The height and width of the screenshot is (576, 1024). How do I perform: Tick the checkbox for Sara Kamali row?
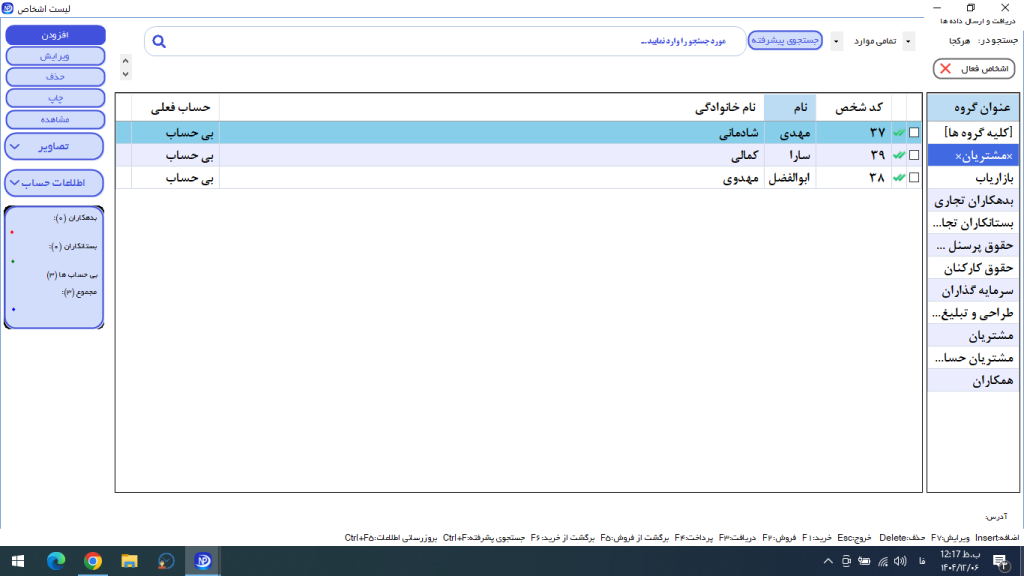click(x=914, y=155)
